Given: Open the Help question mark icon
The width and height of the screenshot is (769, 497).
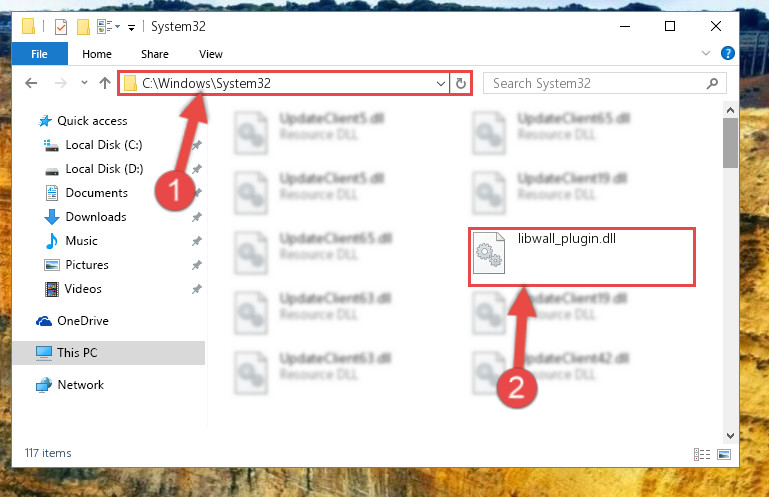Looking at the screenshot, I should [x=727, y=53].
